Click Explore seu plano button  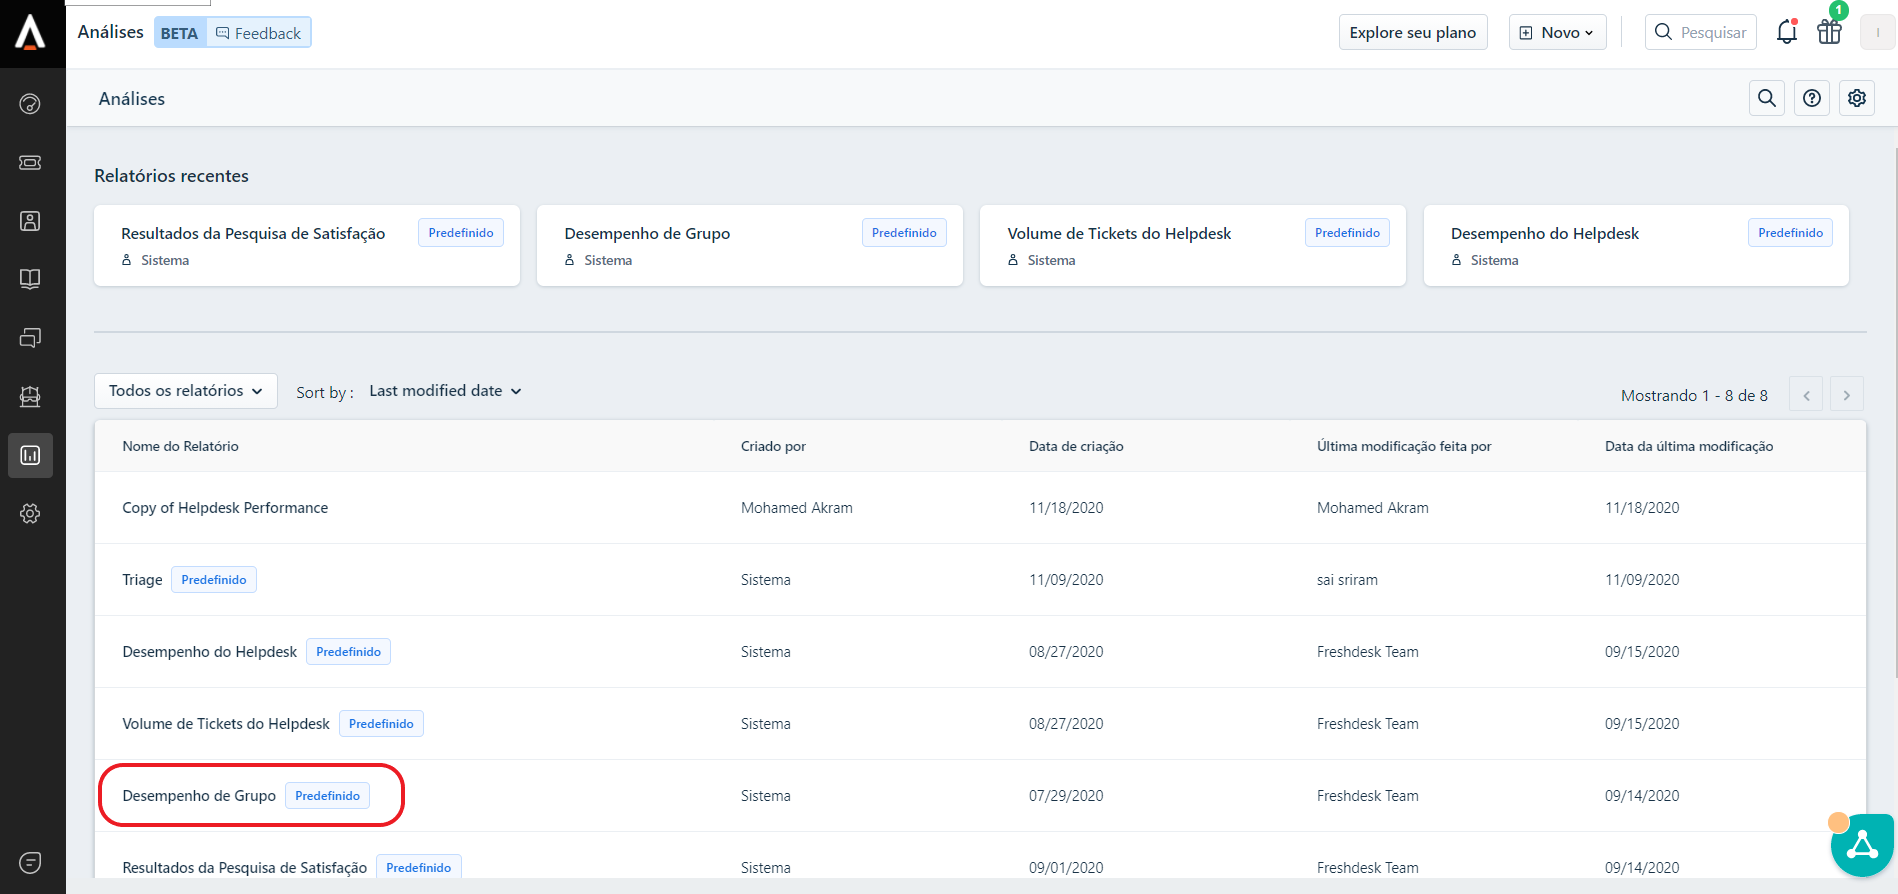1412,32
